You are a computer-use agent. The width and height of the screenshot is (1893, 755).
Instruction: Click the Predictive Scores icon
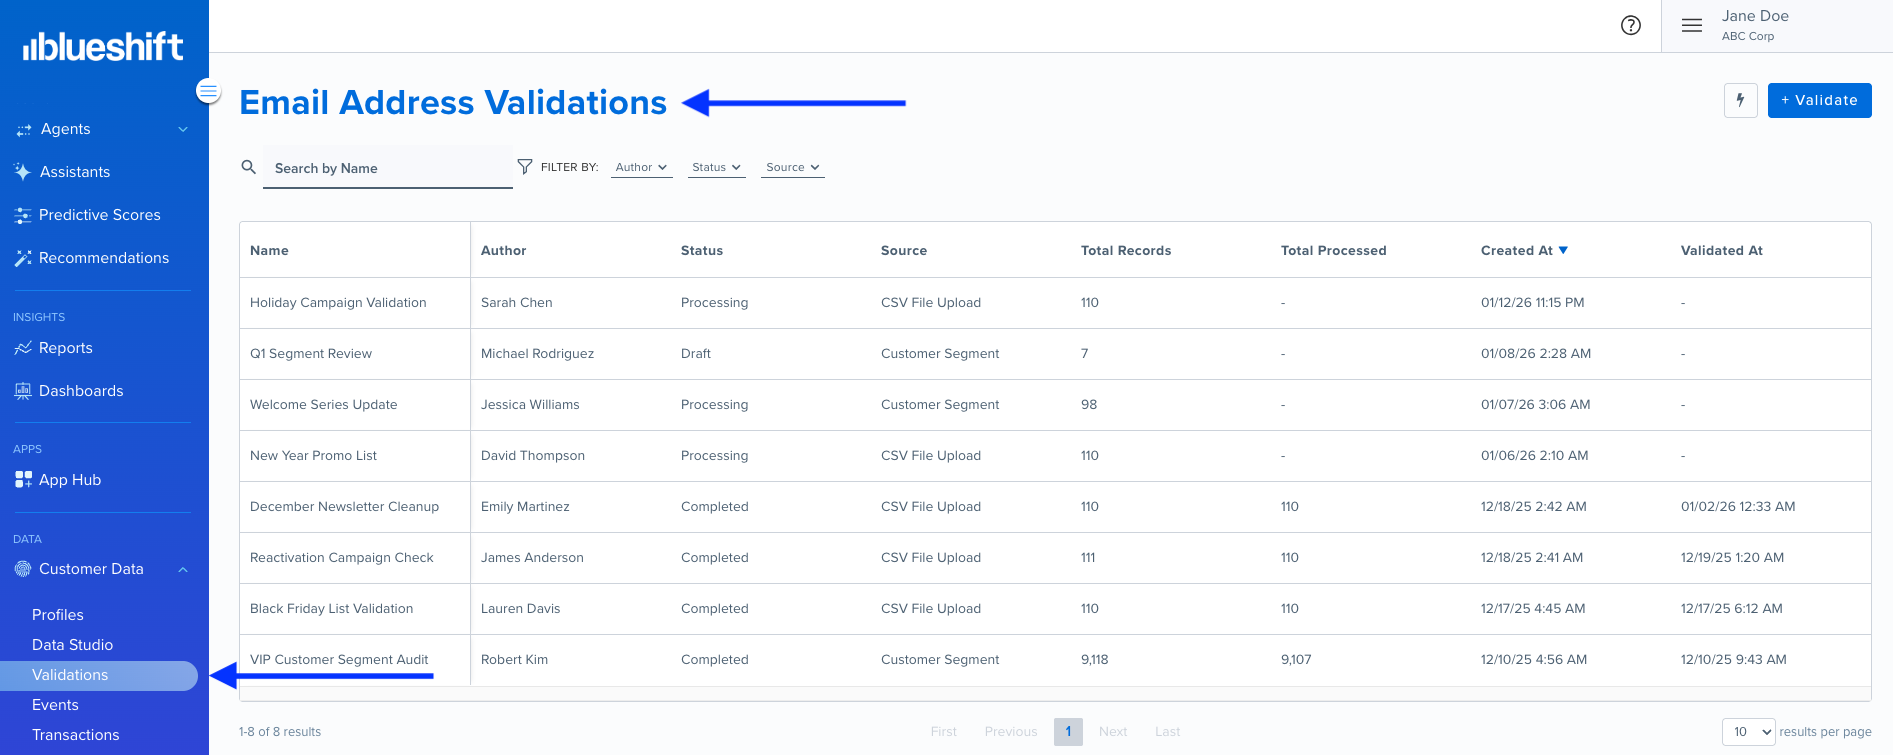(23, 215)
